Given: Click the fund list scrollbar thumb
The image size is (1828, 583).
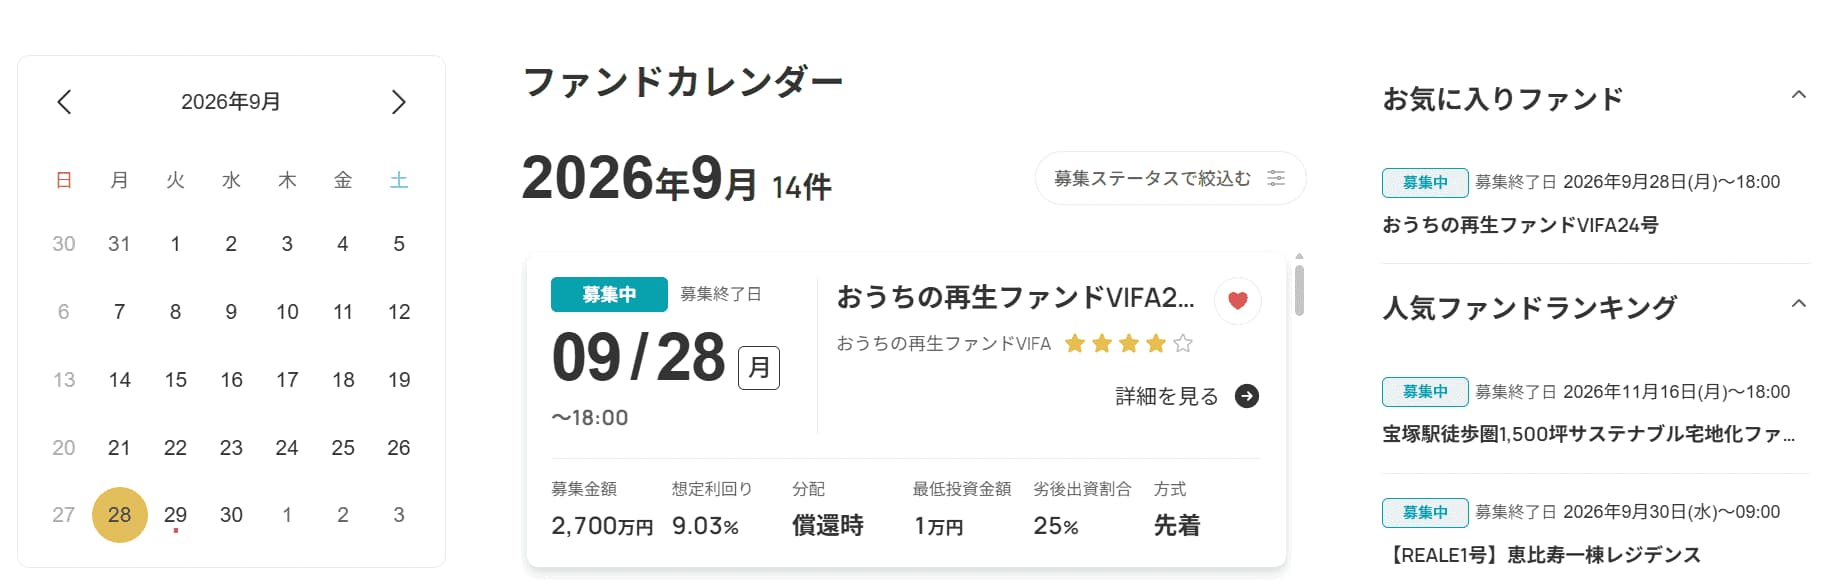Looking at the screenshot, I should coord(1299,290).
